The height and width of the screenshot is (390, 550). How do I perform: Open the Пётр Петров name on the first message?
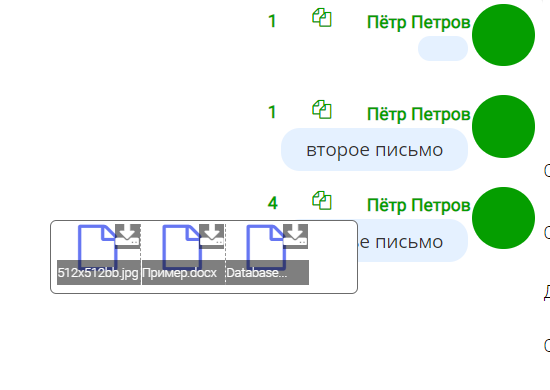point(418,22)
